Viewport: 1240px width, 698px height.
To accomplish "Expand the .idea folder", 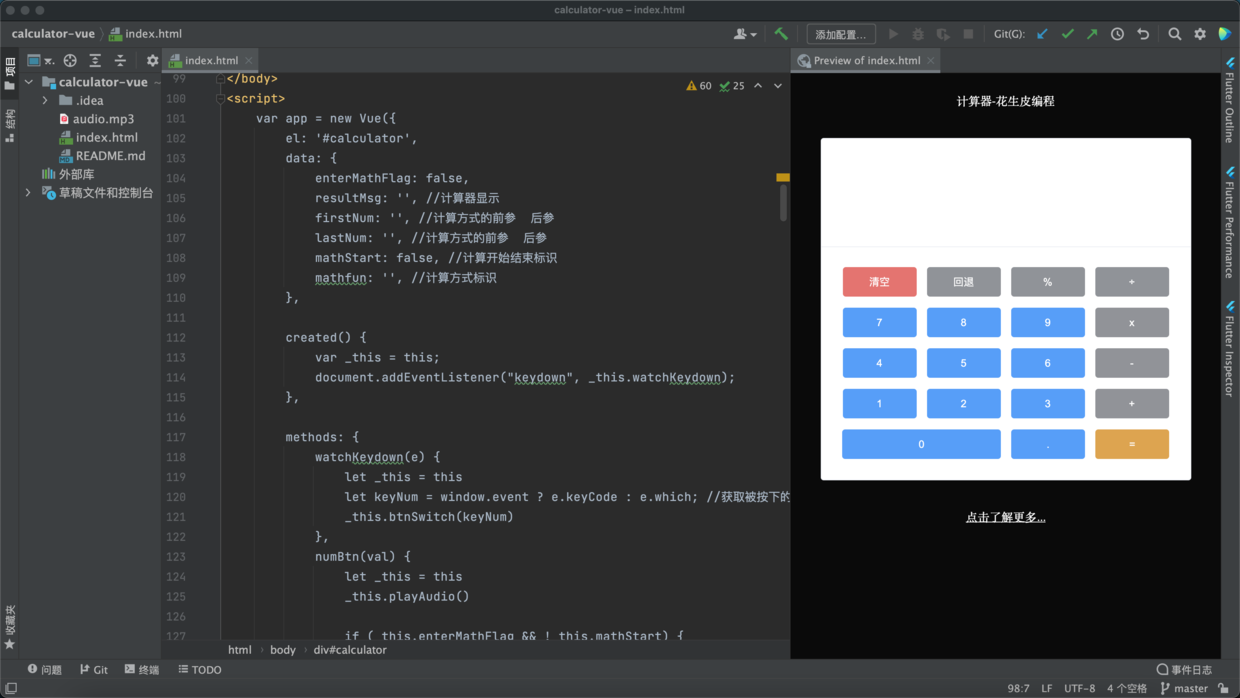I will coord(45,100).
